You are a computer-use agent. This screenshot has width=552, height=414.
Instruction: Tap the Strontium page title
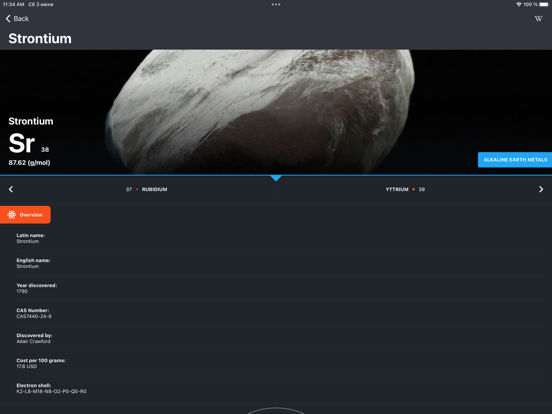click(x=40, y=38)
